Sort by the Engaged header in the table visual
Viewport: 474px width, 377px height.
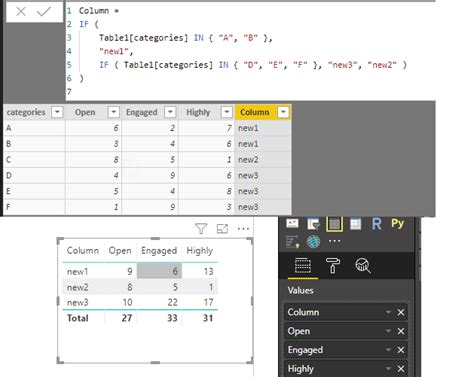159,251
